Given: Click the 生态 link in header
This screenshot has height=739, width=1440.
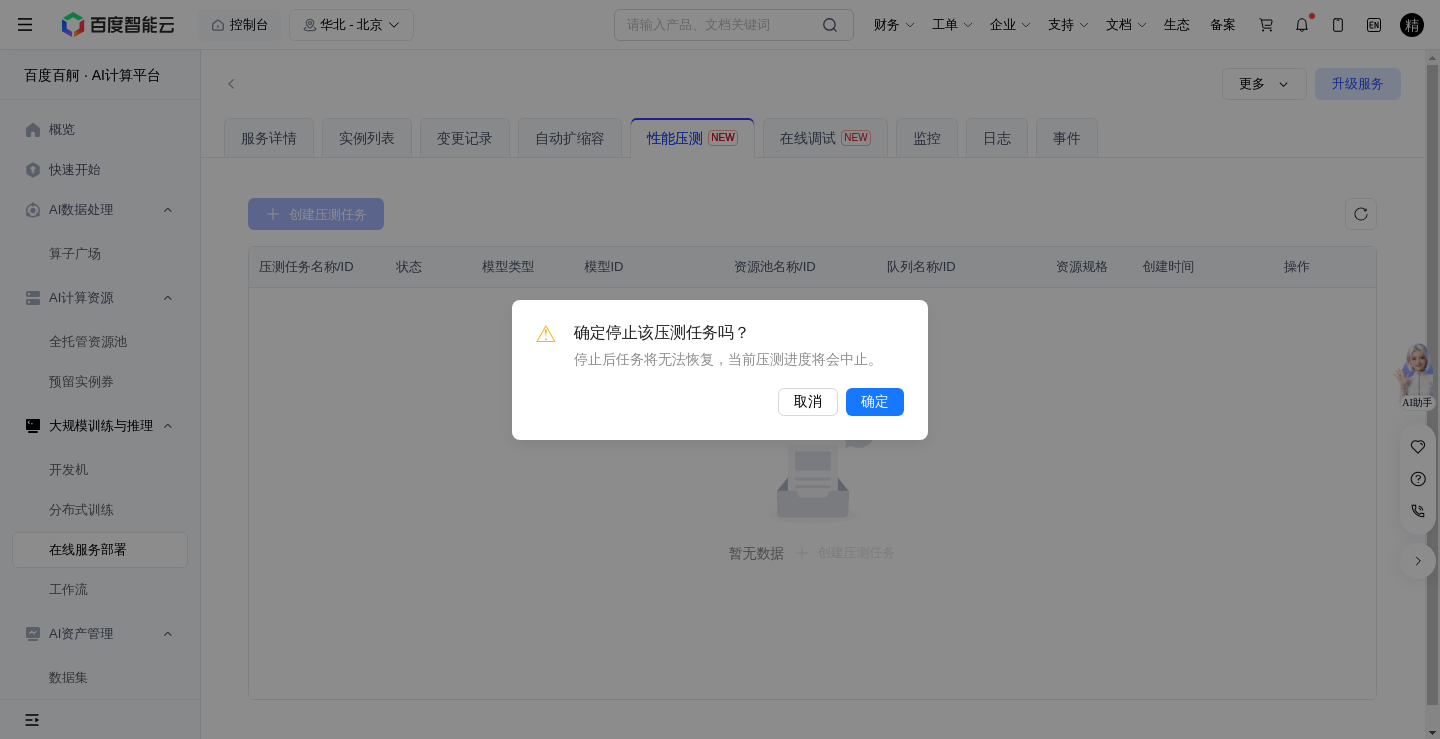Looking at the screenshot, I should pyautogui.click(x=1177, y=25).
